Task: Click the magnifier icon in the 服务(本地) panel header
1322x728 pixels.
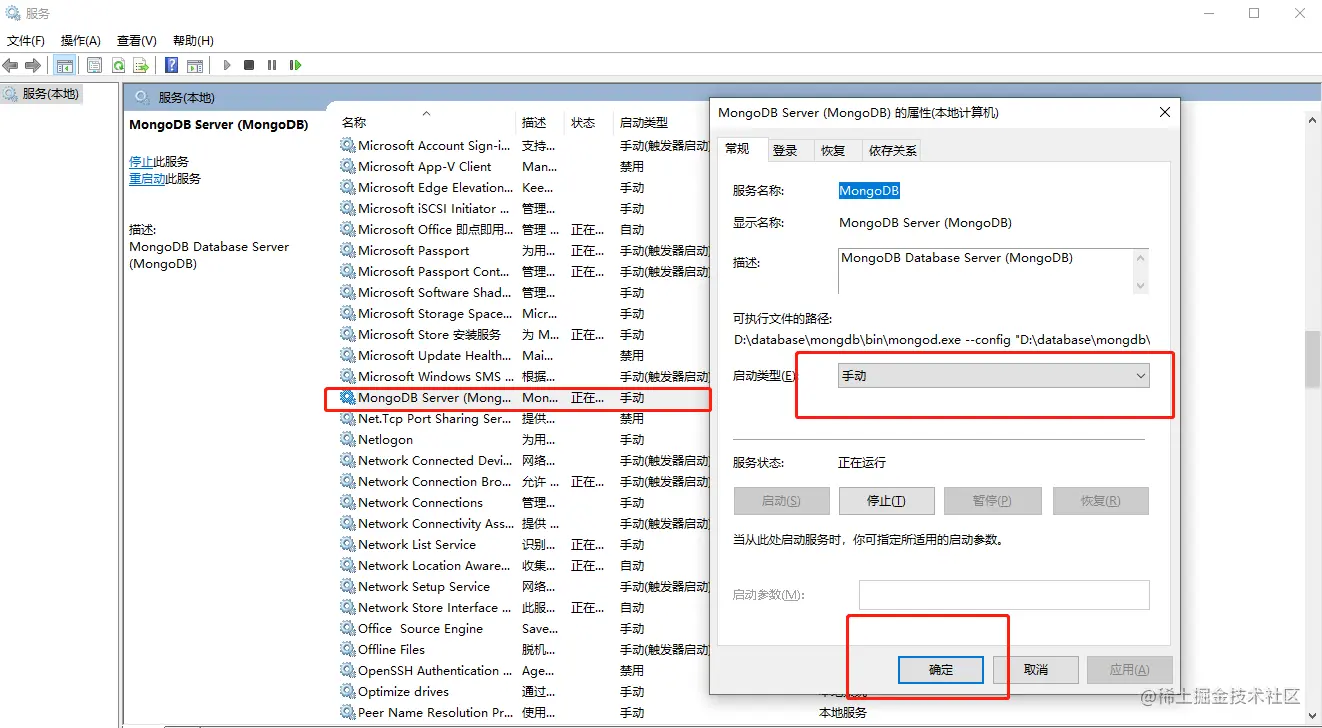Action: (x=142, y=97)
